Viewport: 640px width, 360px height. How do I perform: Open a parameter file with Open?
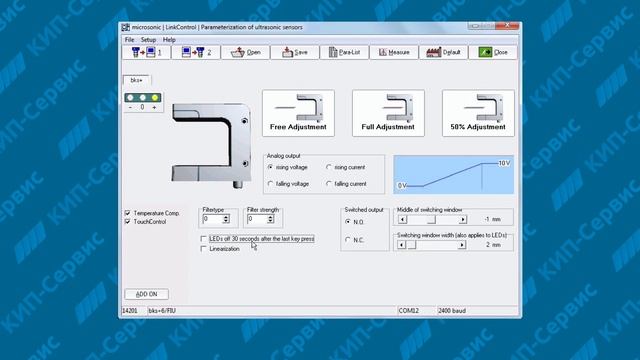coord(246,52)
